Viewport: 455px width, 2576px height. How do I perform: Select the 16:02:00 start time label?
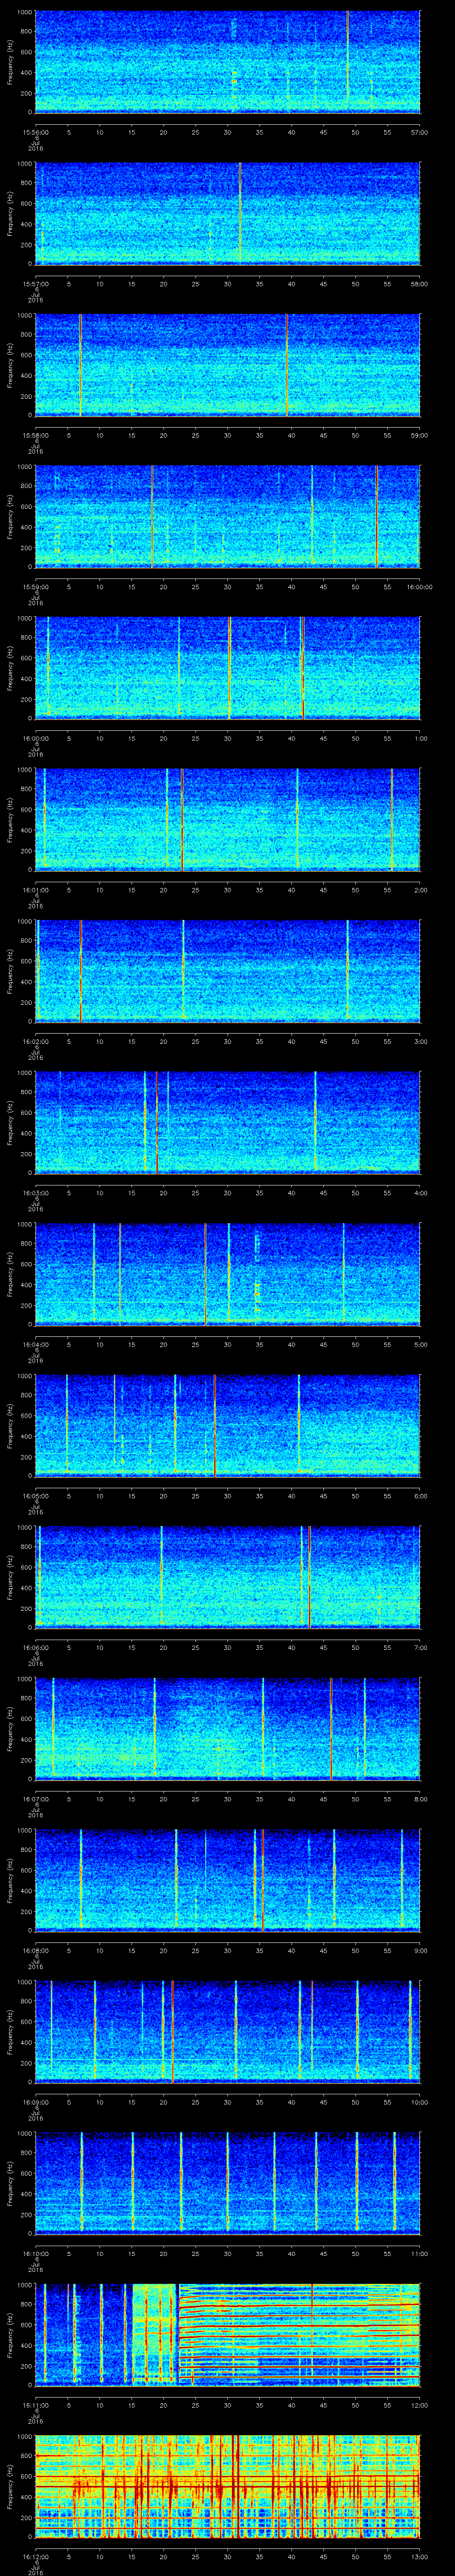pyautogui.click(x=35, y=1041)
